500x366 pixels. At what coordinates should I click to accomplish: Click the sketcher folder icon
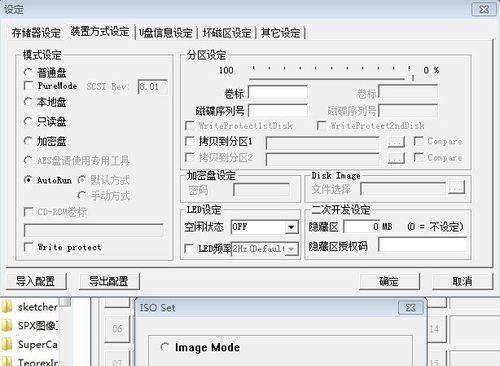tap(7, 307)
